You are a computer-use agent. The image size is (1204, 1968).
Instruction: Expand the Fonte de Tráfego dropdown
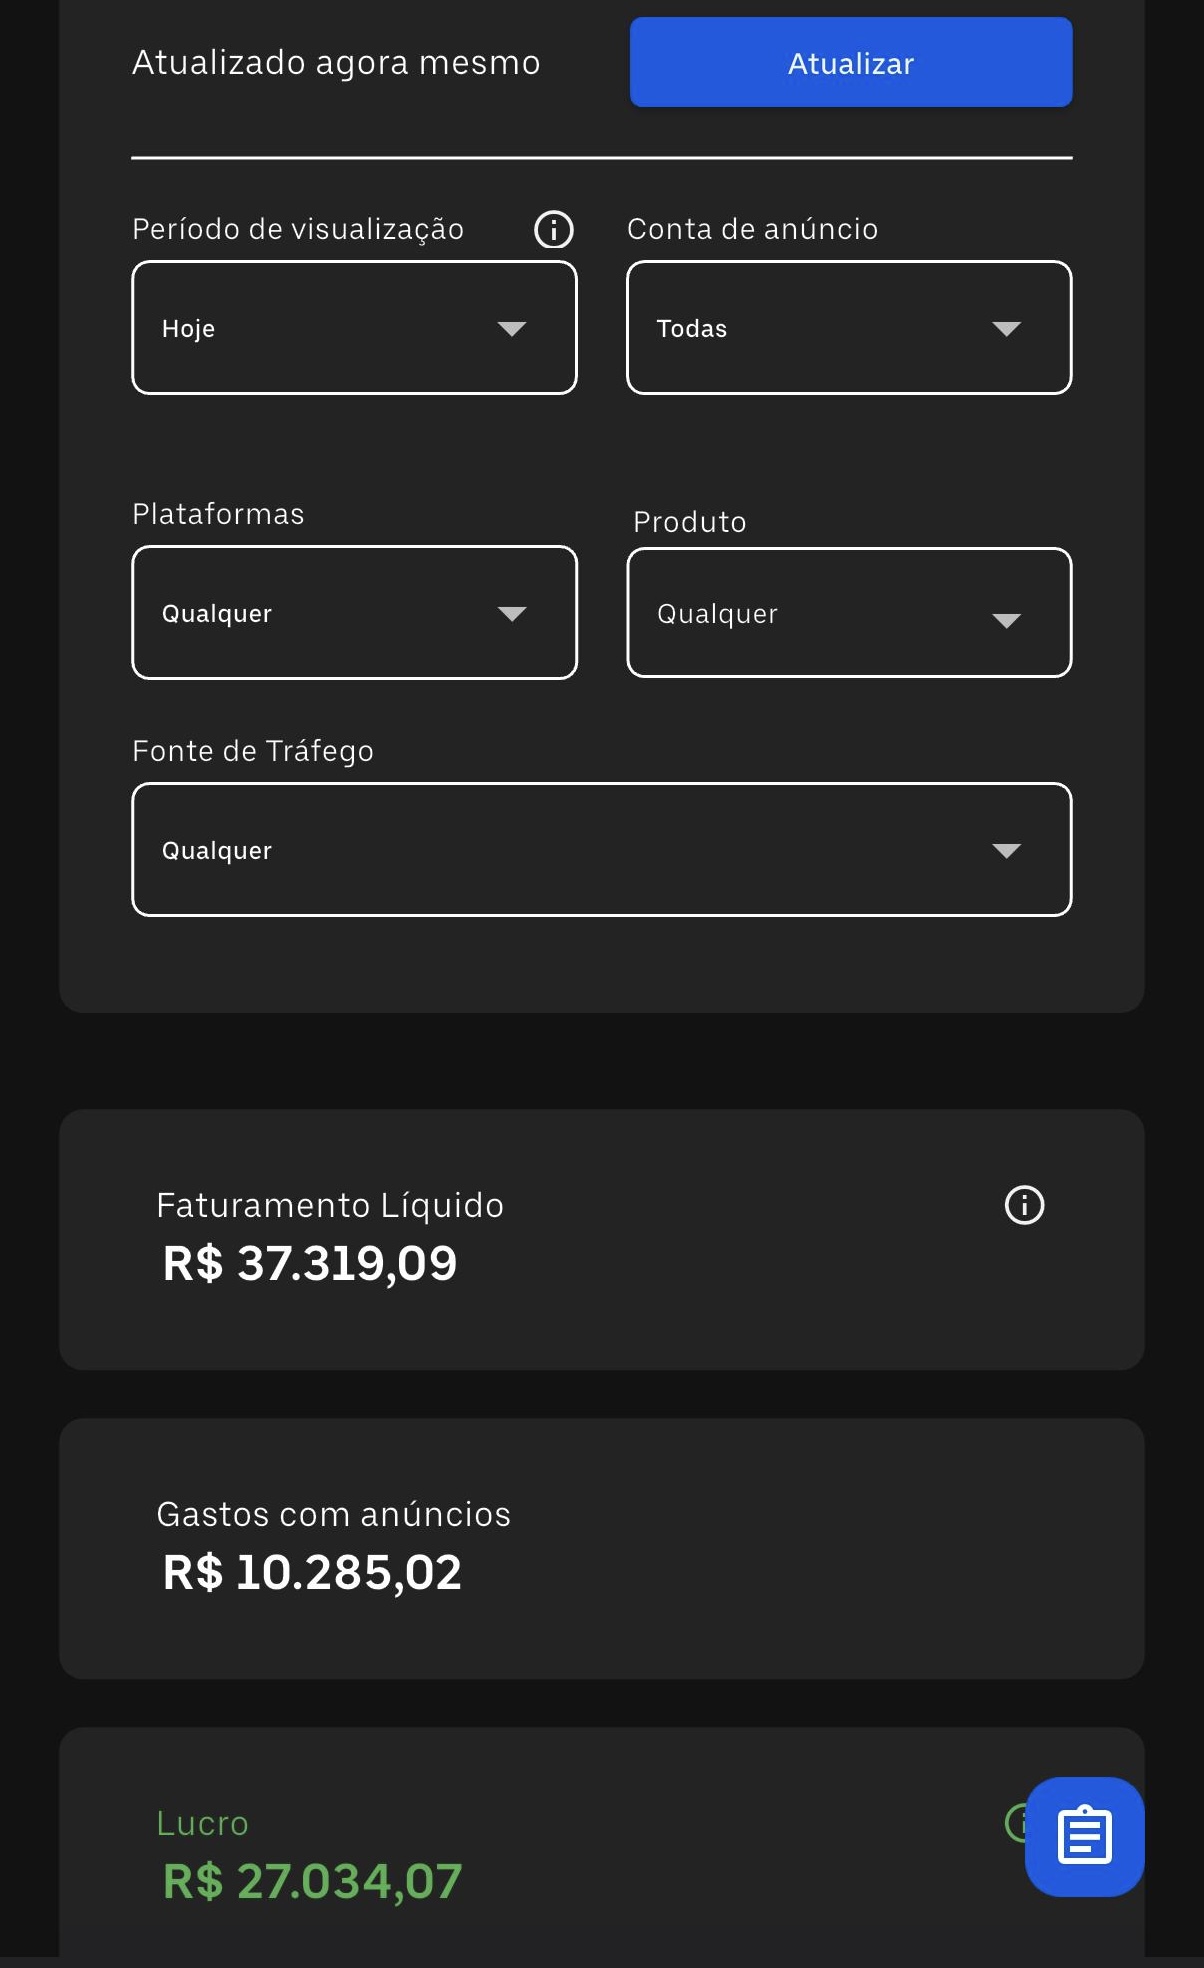pos(601,850)
